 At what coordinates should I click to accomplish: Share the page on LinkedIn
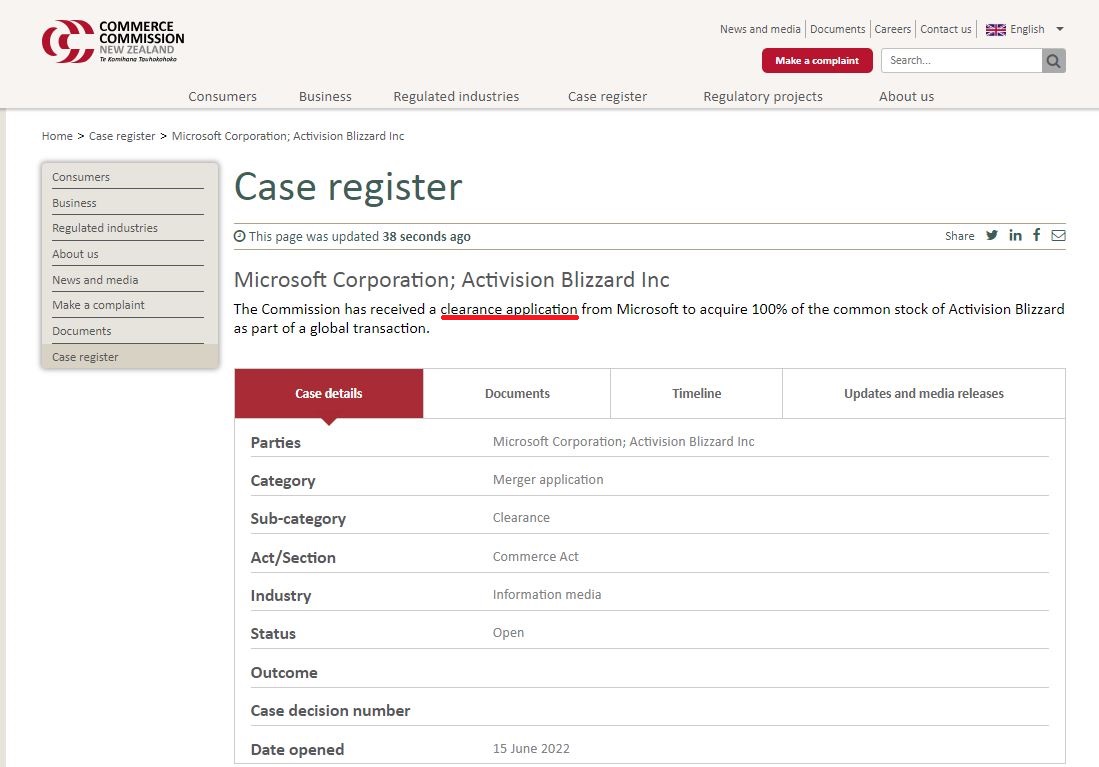(1015, 236)
